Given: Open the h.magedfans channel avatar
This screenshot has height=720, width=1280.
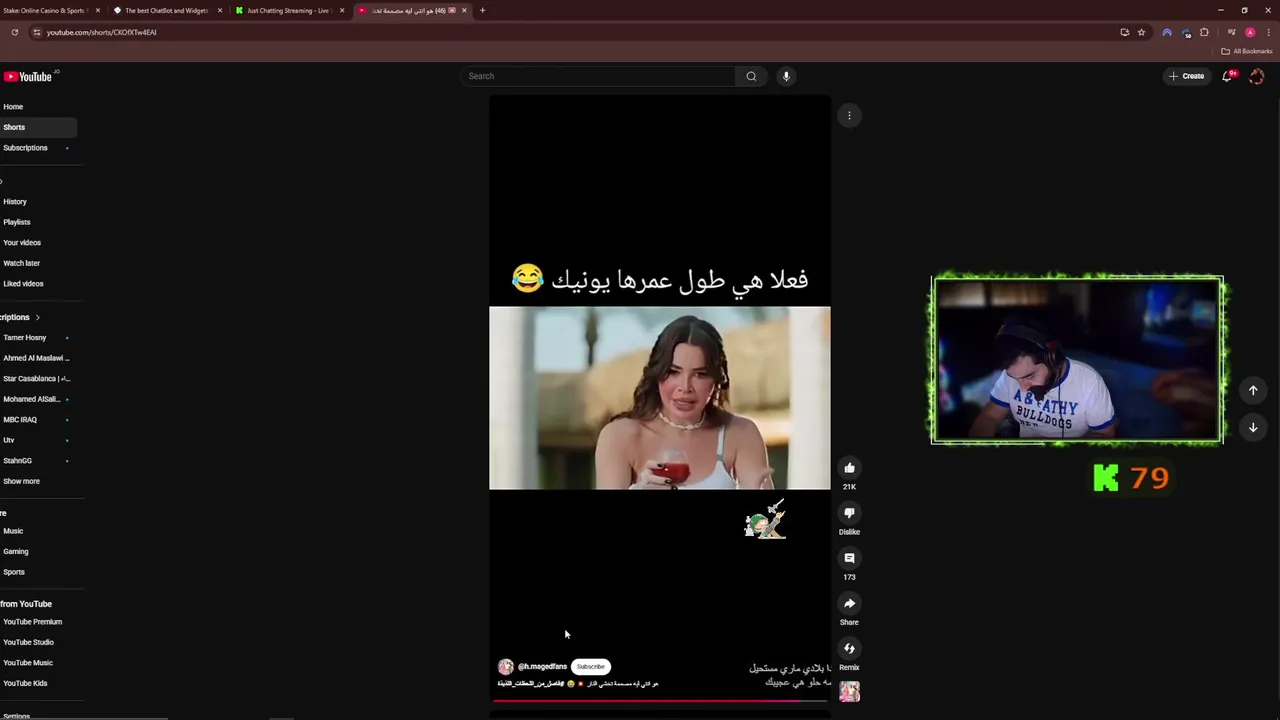Looking at the screenshot, I should 506,667.
